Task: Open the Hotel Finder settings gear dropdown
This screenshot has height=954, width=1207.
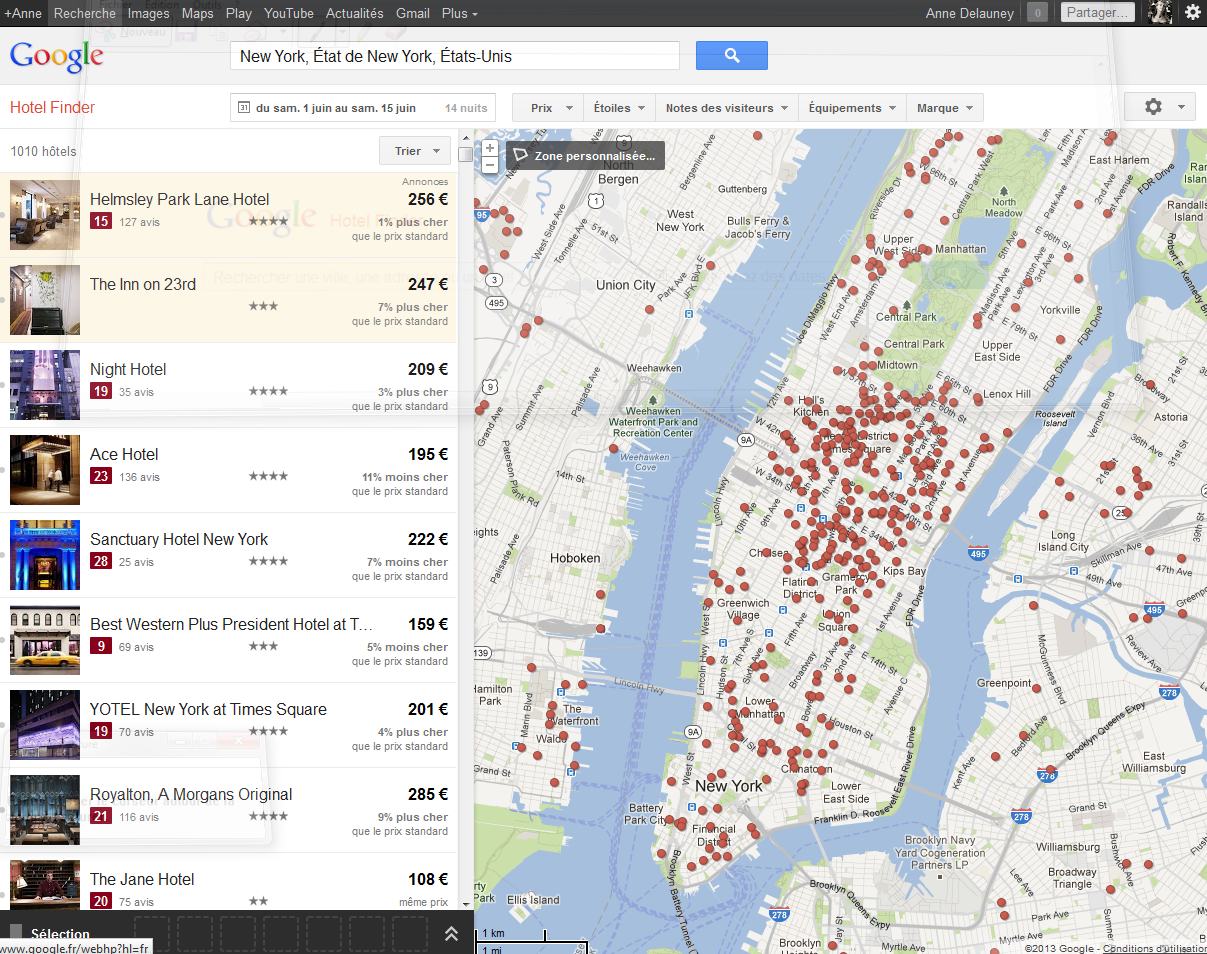Action: coord(1160,107)
